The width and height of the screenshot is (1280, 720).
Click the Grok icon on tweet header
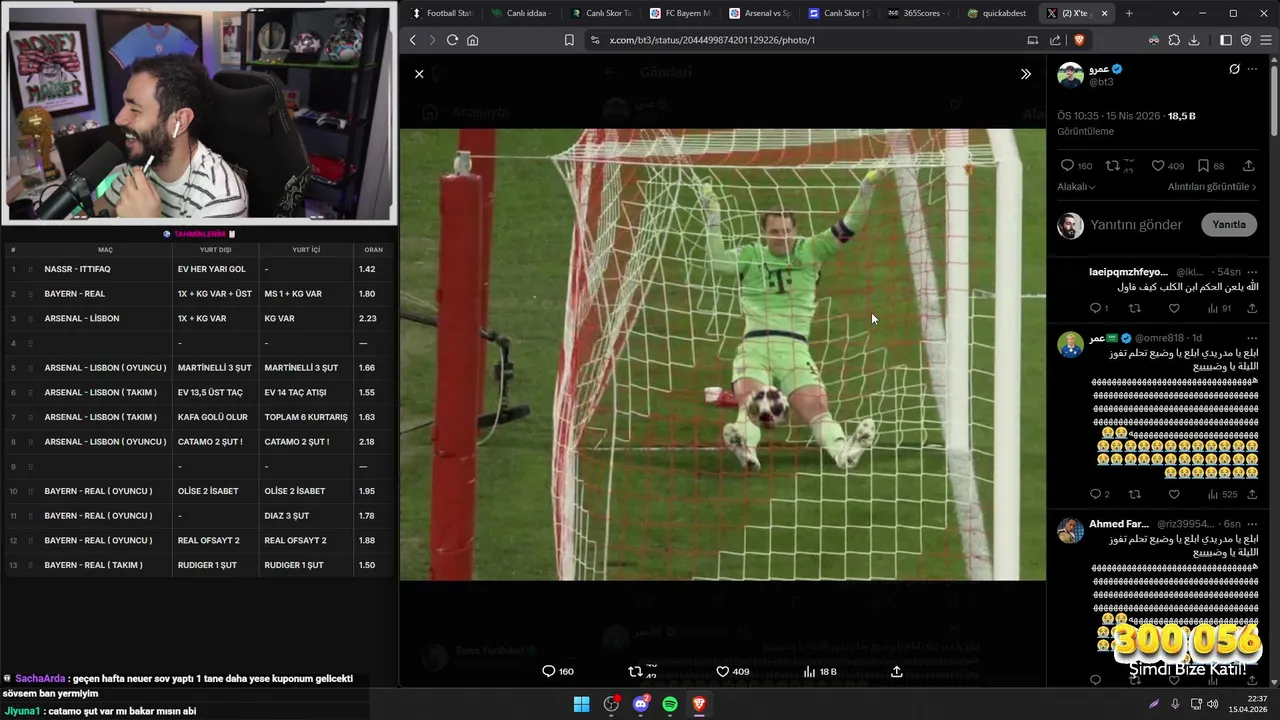[1234, 69]
